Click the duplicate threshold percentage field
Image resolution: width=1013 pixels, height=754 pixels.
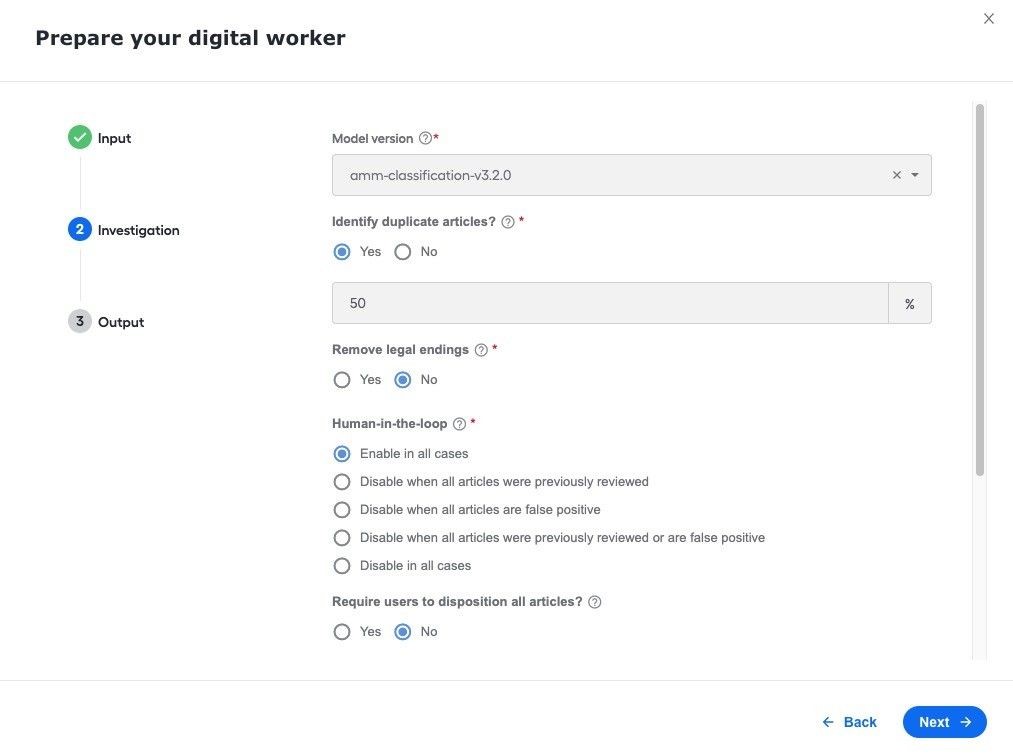click(610, 303)
